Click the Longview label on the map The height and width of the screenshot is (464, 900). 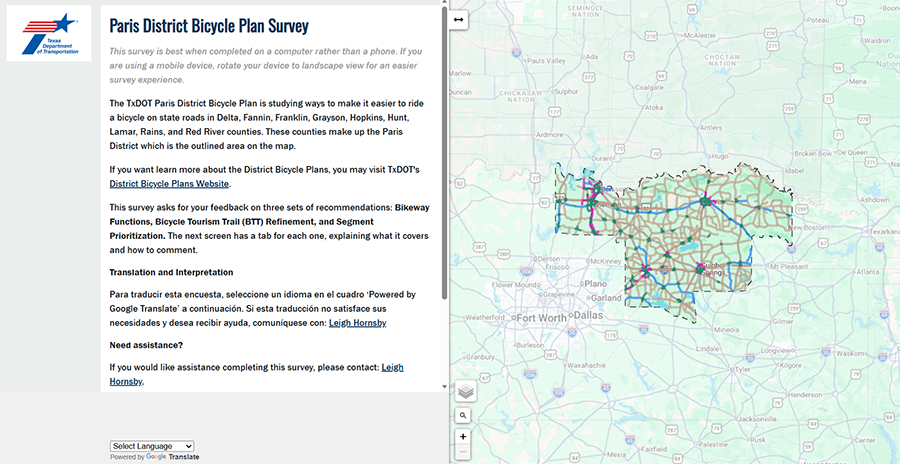point(777,350)
